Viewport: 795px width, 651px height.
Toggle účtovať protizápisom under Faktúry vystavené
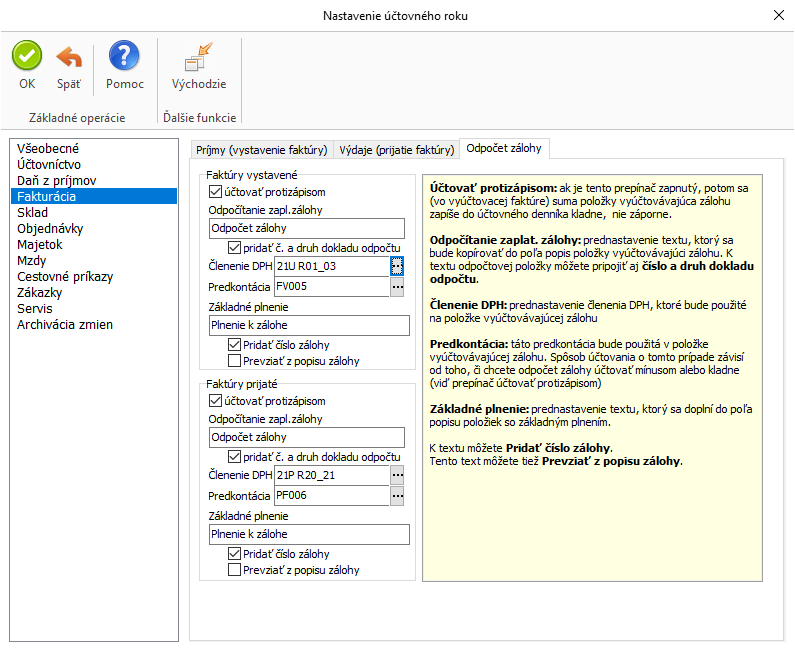(x=215, y=192)
